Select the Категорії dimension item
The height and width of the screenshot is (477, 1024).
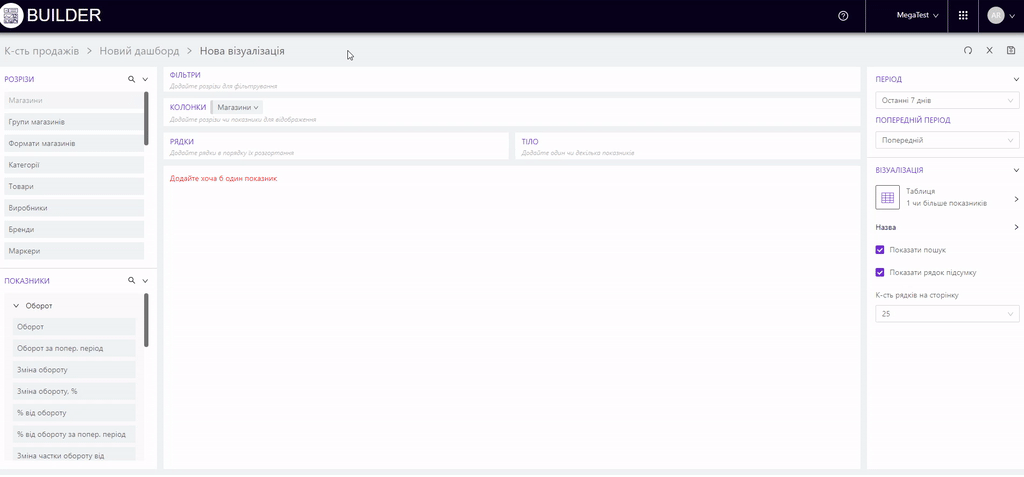pos(72,165)
